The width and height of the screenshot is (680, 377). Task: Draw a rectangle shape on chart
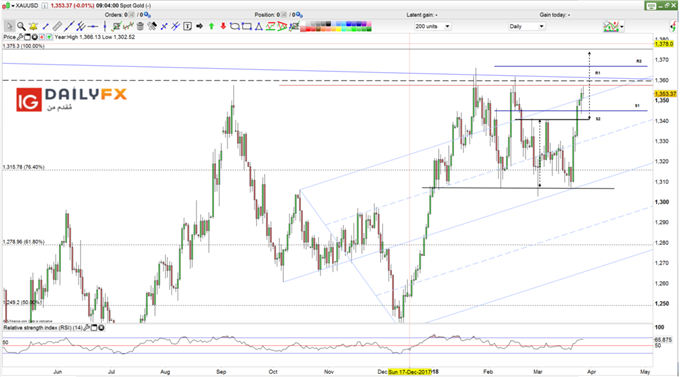pos(246,26)
